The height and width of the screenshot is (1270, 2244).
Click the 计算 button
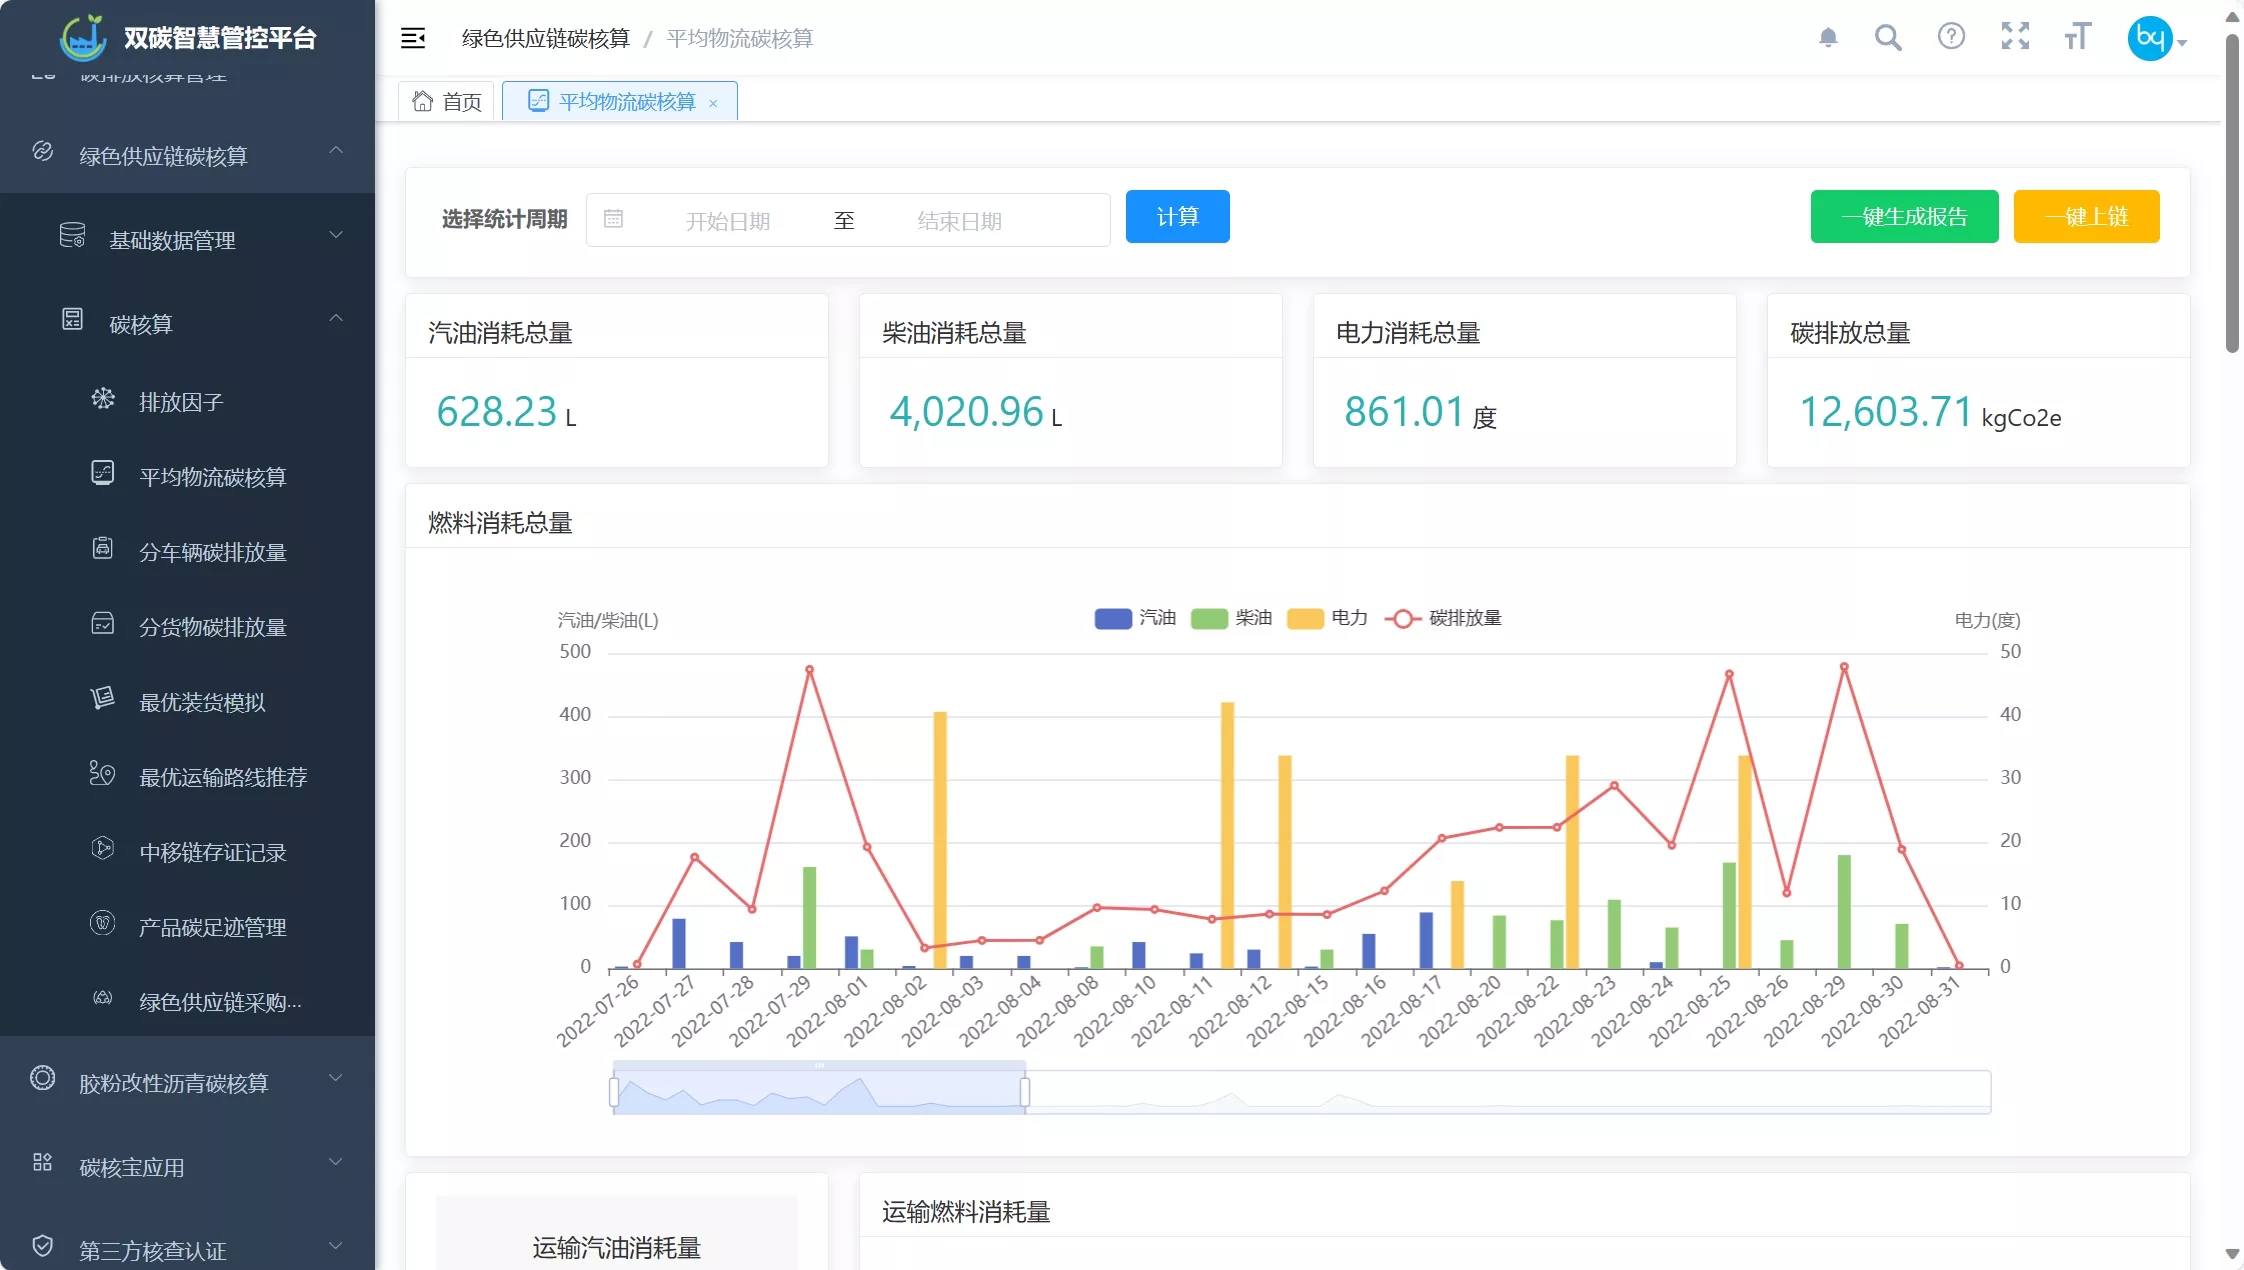1178,216
